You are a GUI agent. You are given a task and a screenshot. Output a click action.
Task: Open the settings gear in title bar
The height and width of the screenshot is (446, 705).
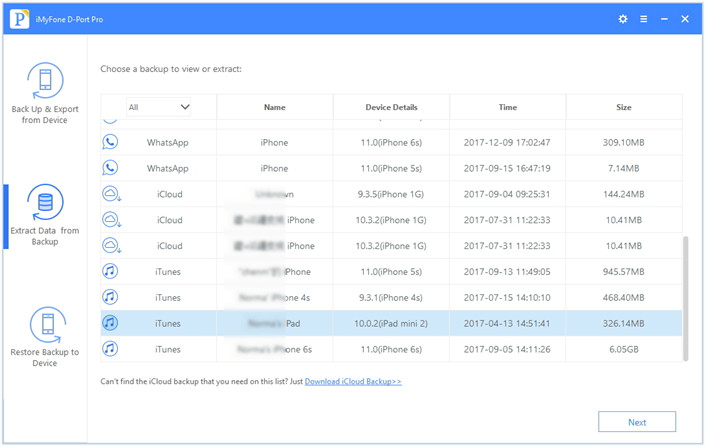pos(623,19)
